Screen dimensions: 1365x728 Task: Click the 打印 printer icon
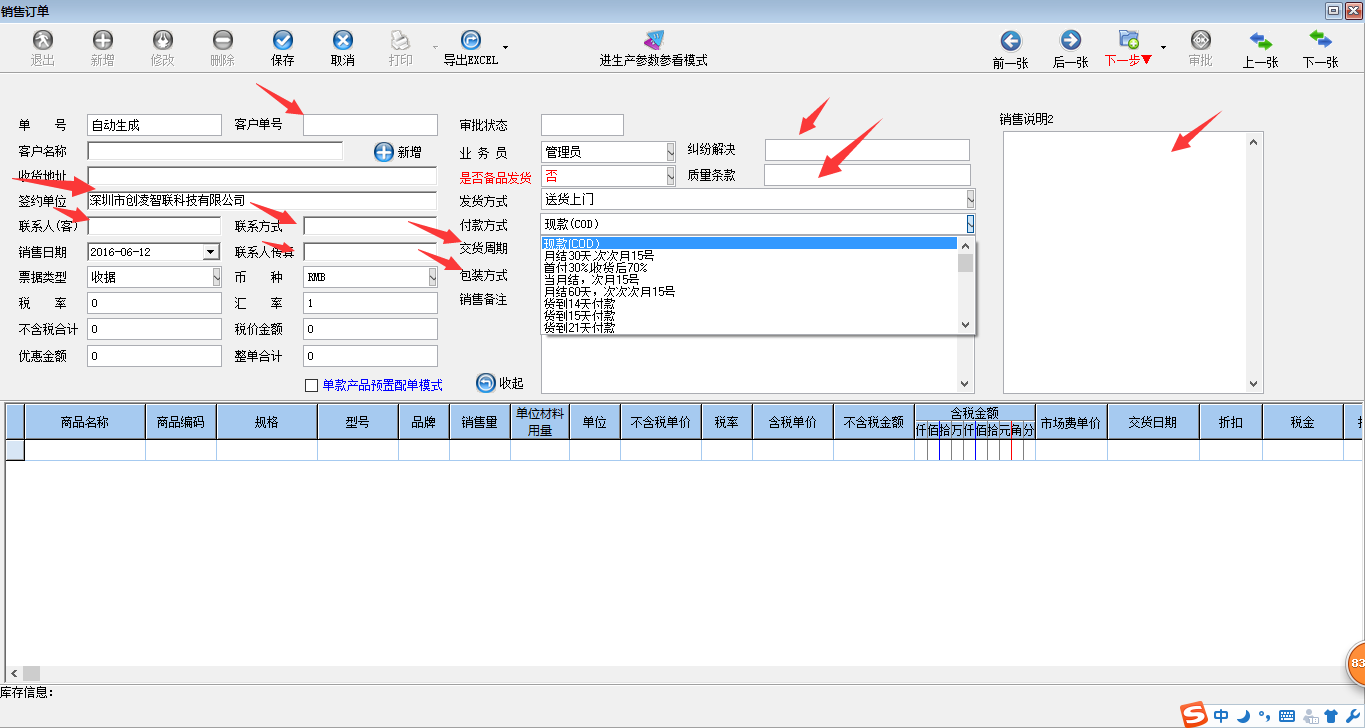coord(400,40)
